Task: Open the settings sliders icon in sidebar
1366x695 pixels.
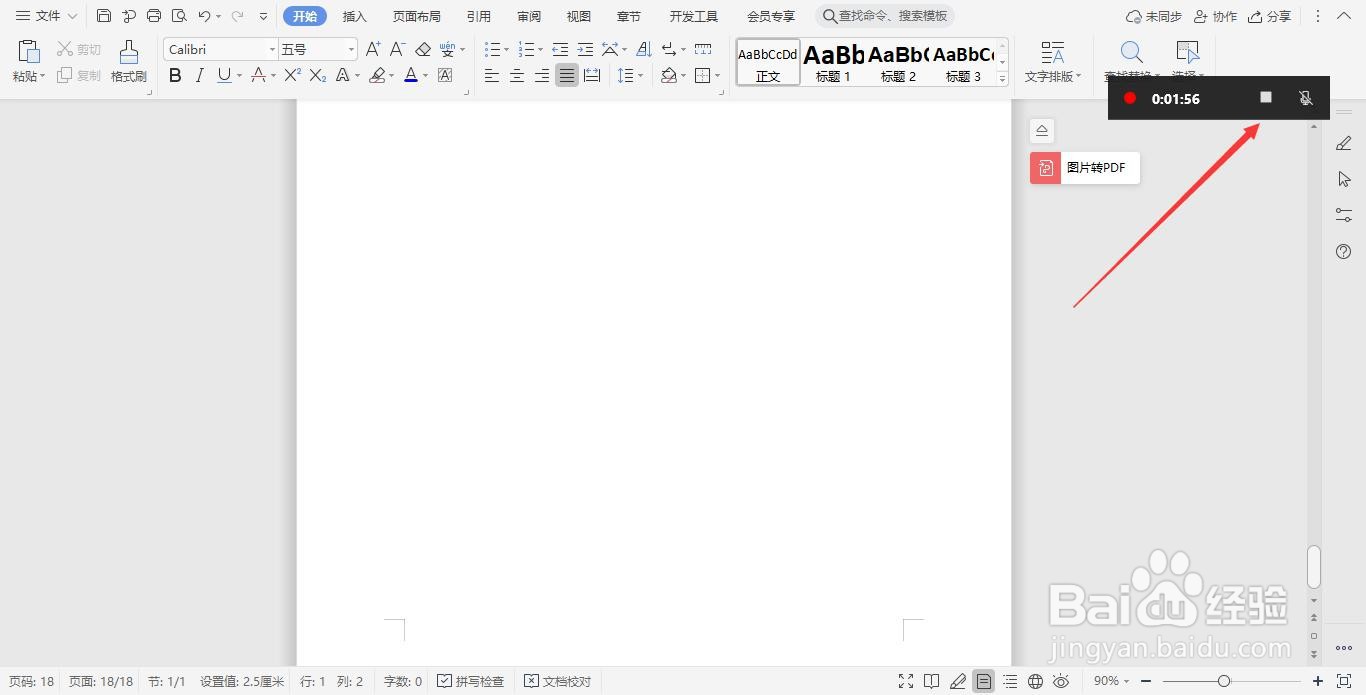Action: (x=1344, y=215)
